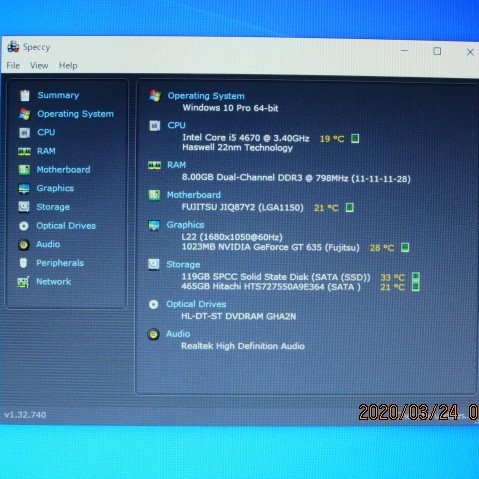Open the Motherboard heading link in summary

click(x=194, y=195)
